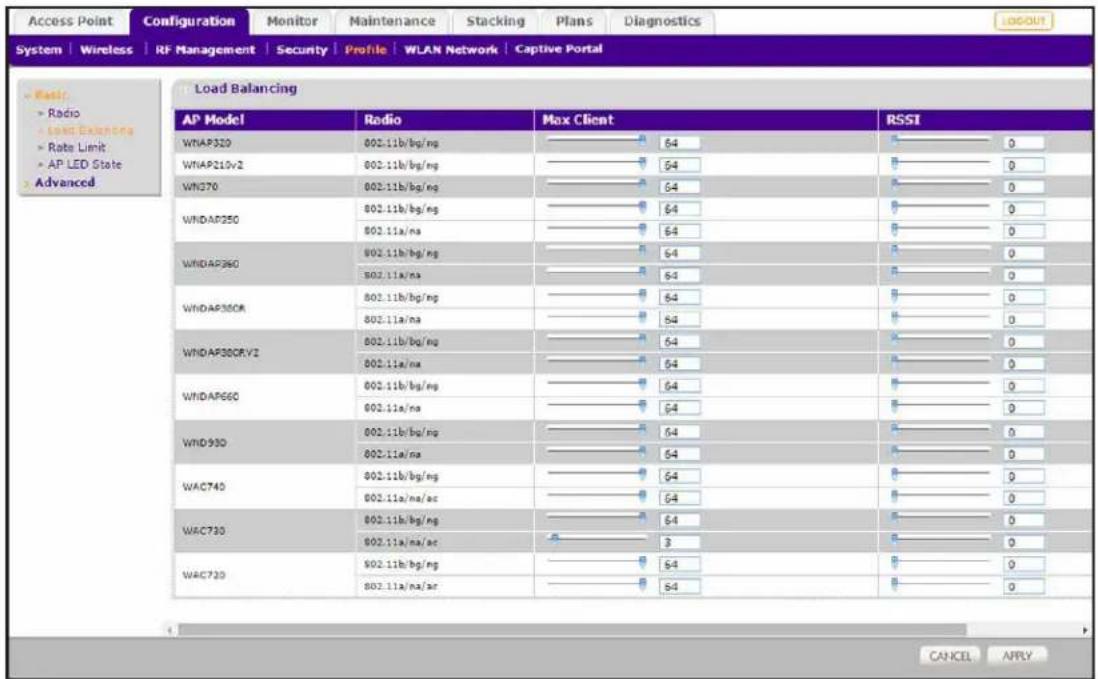Click the WNDAP380R model cell
The height and width of the screenshot is (679, 1098).
tap(265, 308)
